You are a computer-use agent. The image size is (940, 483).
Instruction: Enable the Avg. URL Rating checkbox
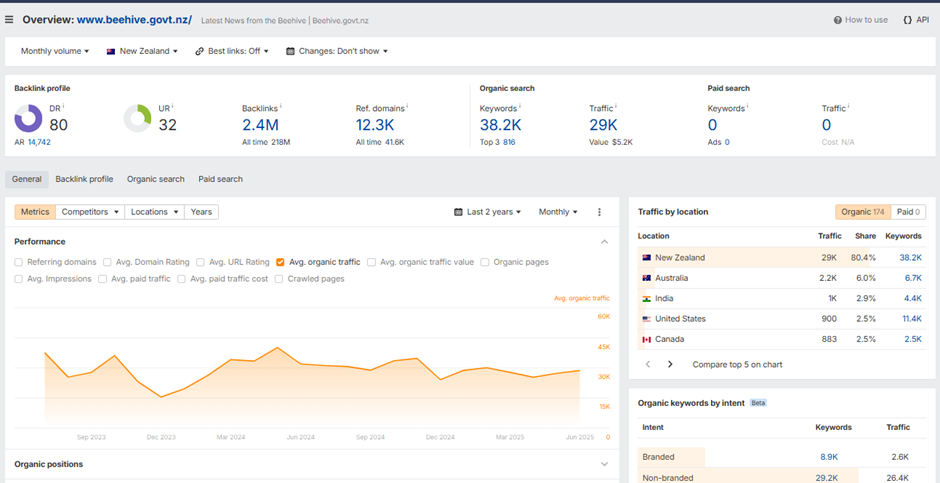coord(201,262)
